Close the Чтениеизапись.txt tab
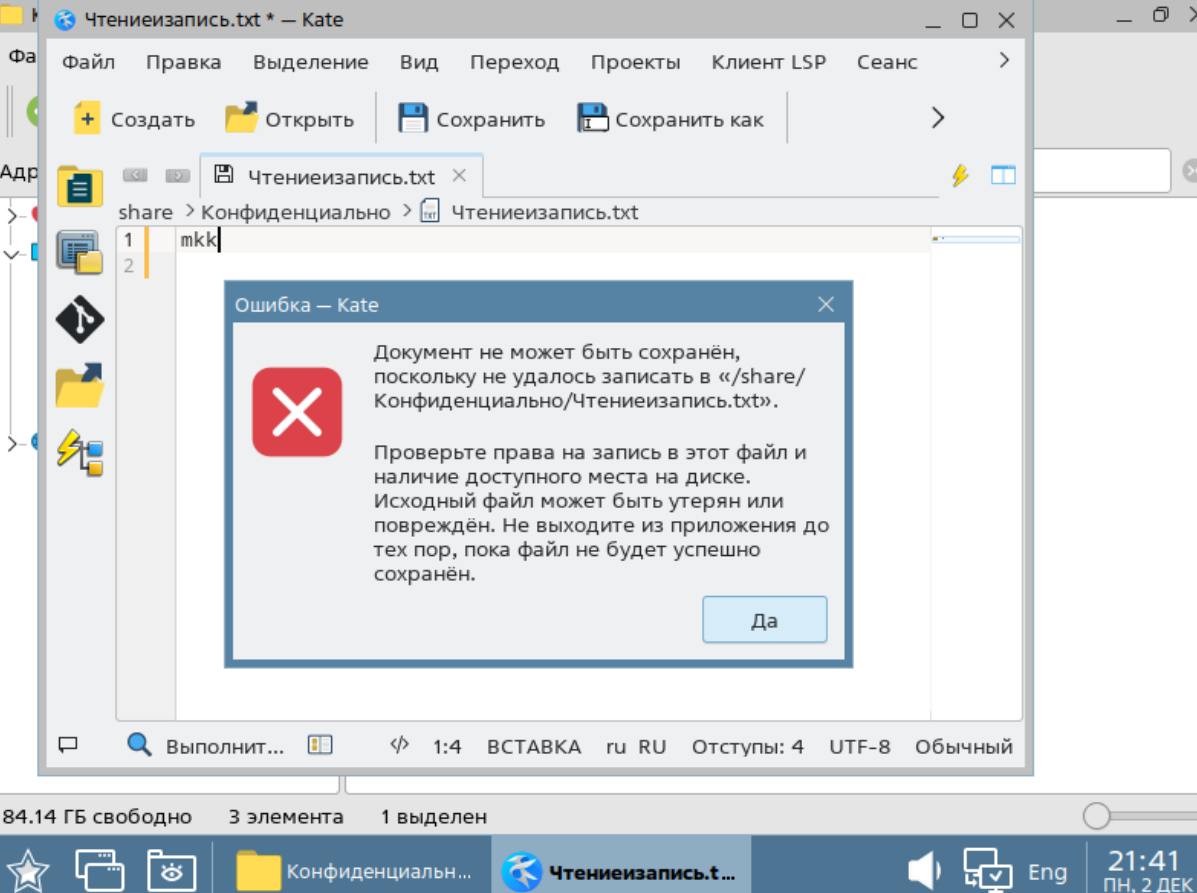The image size is (1197, 893). tap(459, 176)
